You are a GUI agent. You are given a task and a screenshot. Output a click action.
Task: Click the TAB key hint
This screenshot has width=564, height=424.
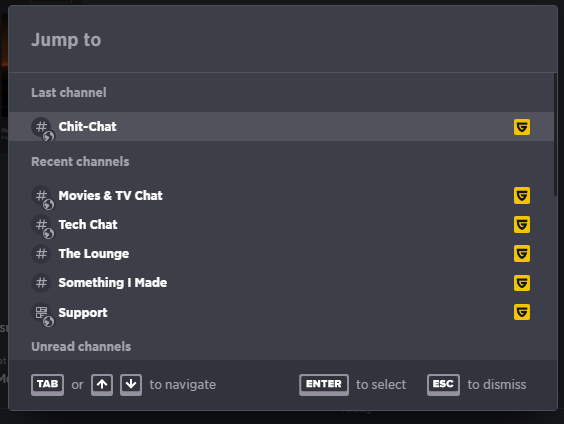47,384
